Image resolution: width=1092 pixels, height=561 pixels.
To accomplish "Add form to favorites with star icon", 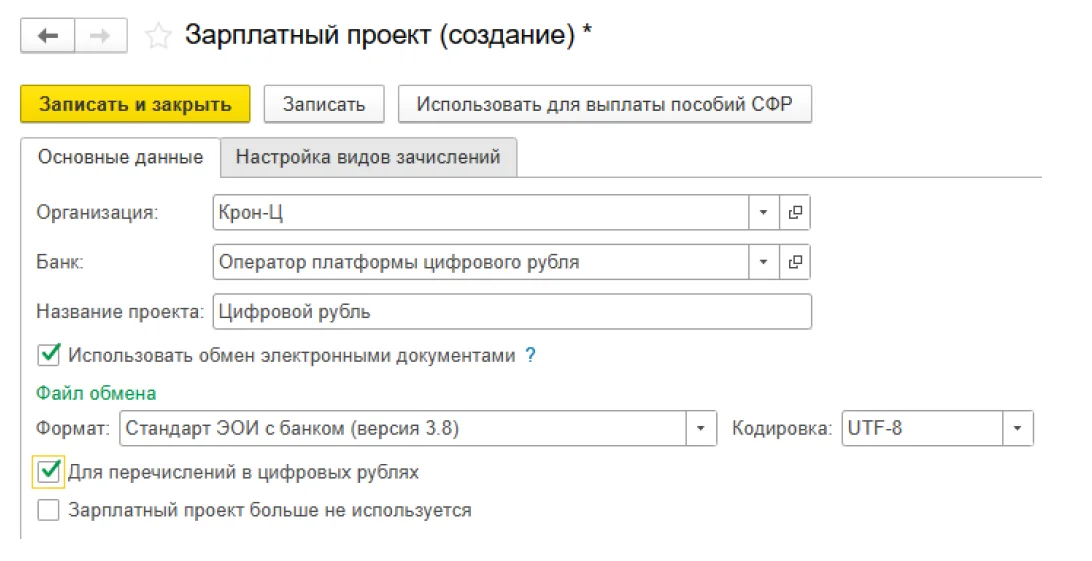I will tap(158, 36).
